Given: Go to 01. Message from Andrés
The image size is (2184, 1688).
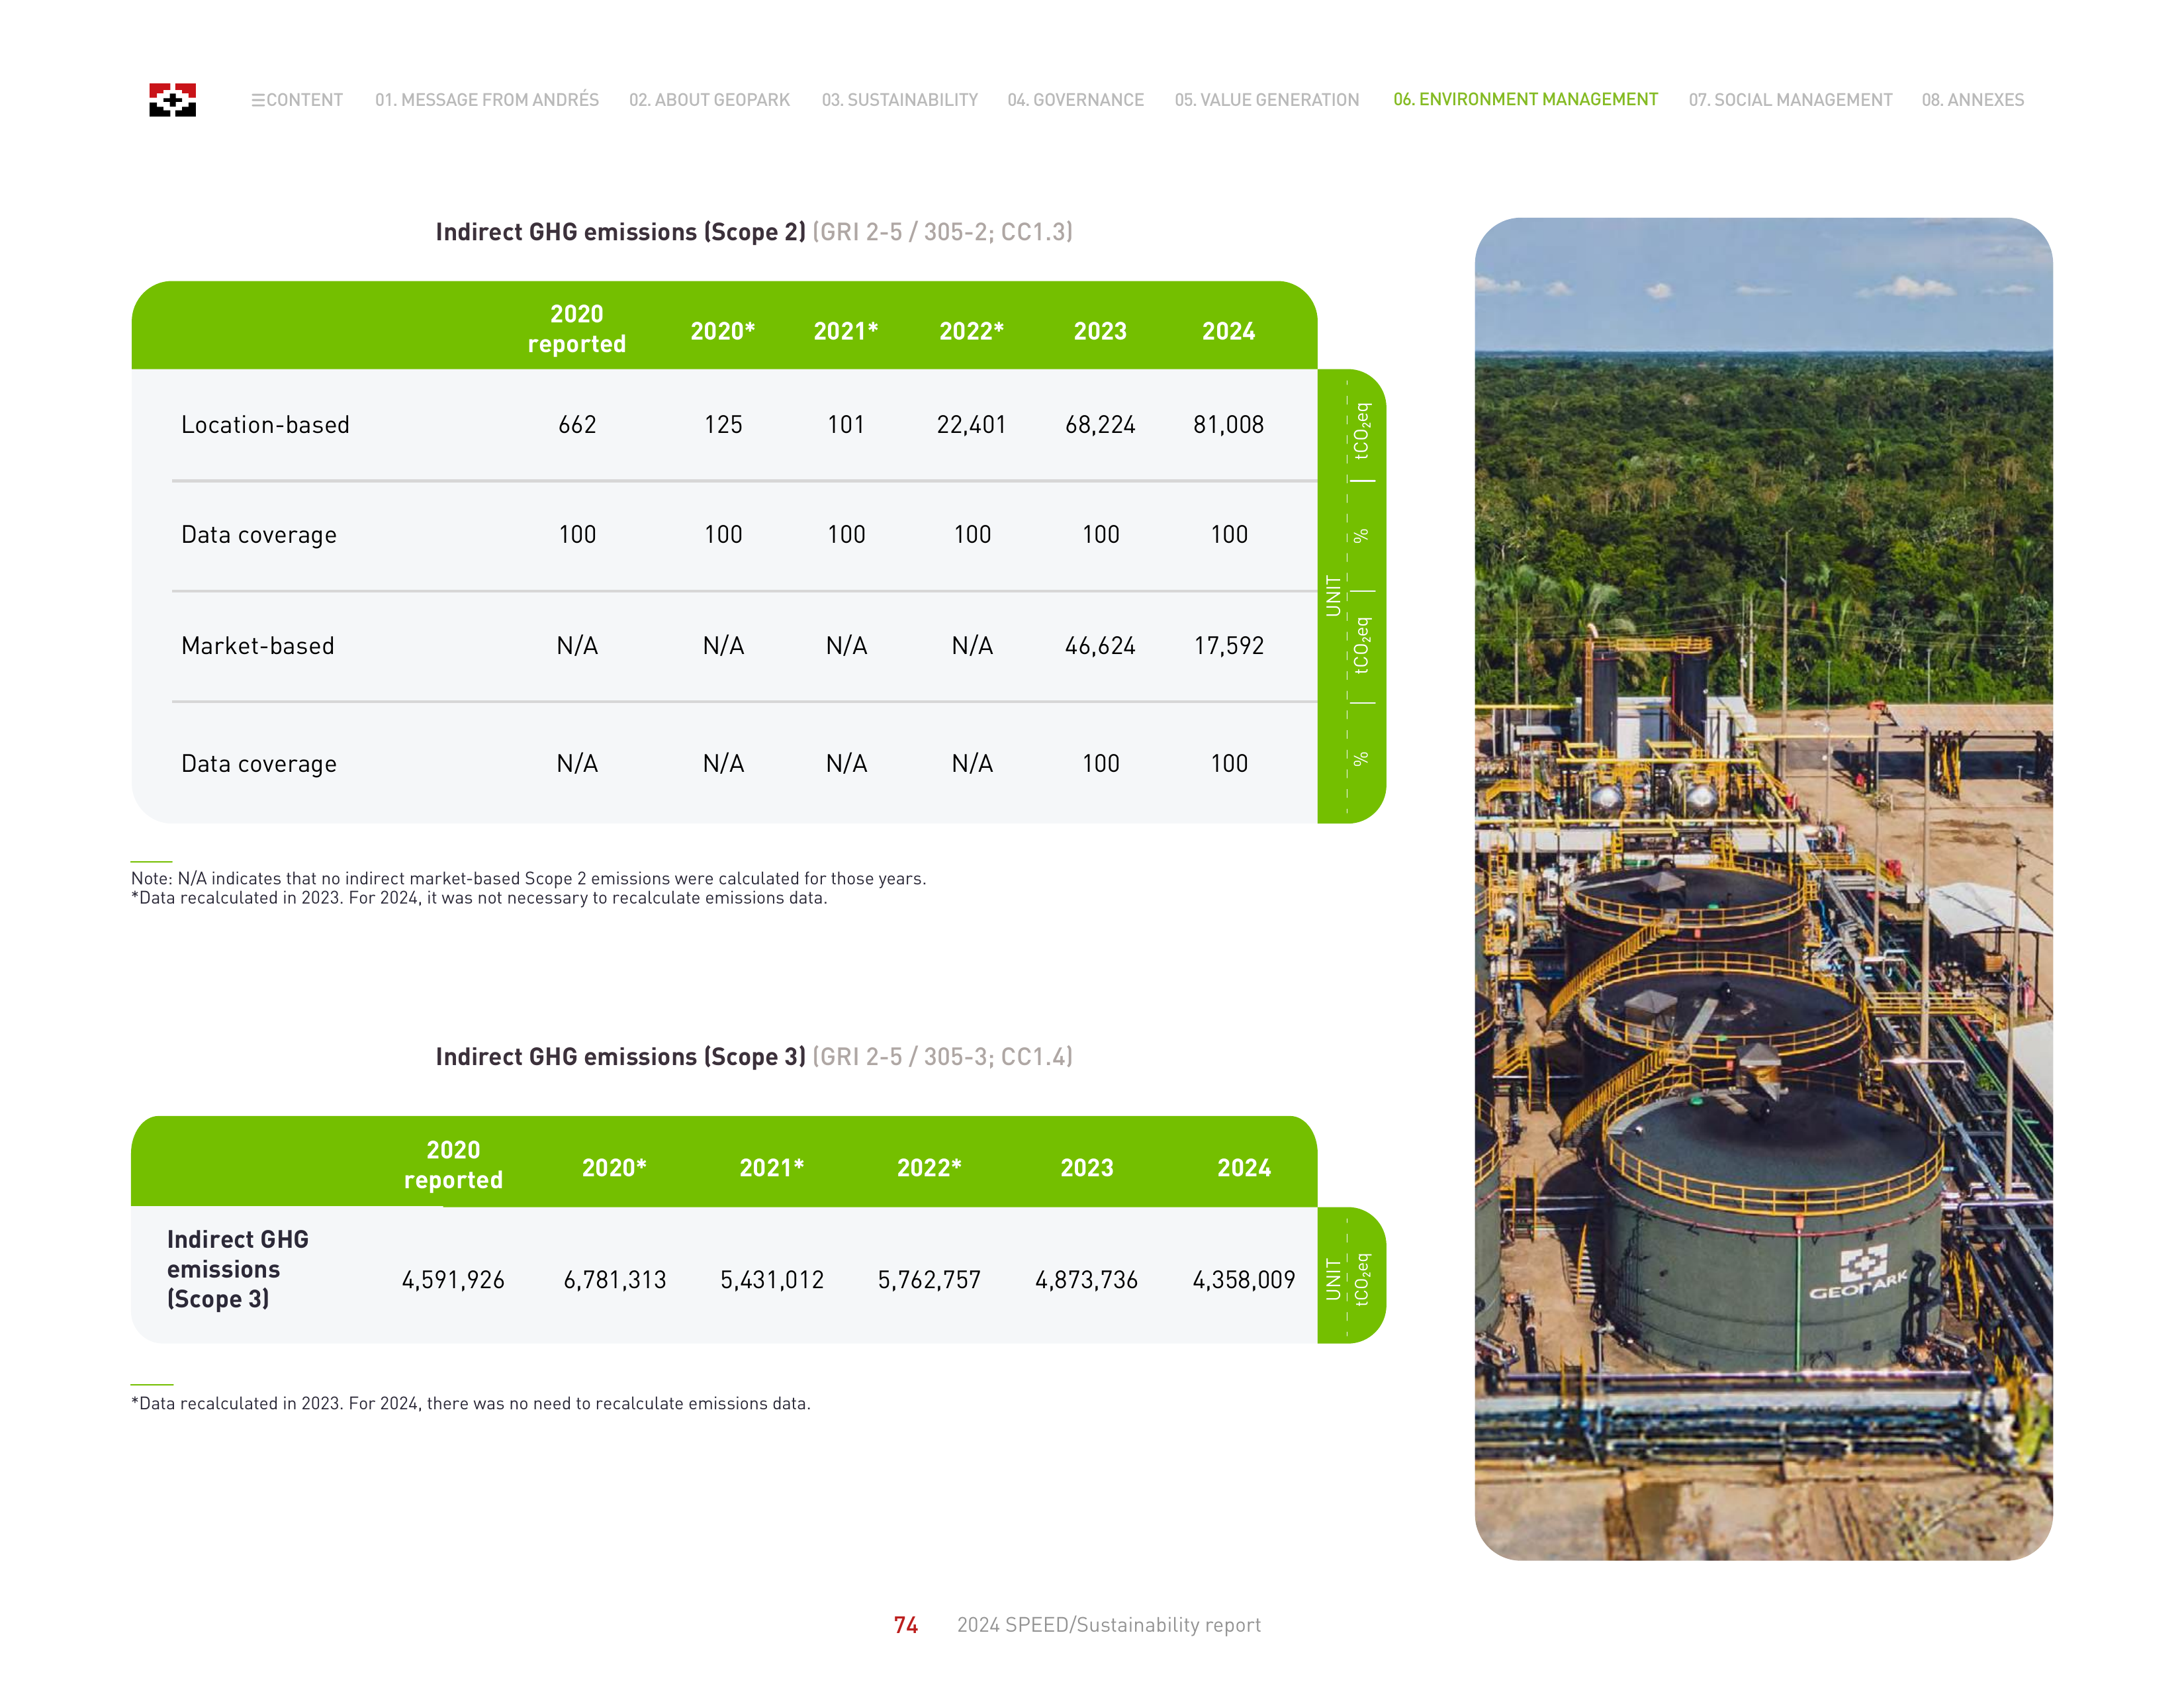Looking at the screenshot, I should coord(487,100).
